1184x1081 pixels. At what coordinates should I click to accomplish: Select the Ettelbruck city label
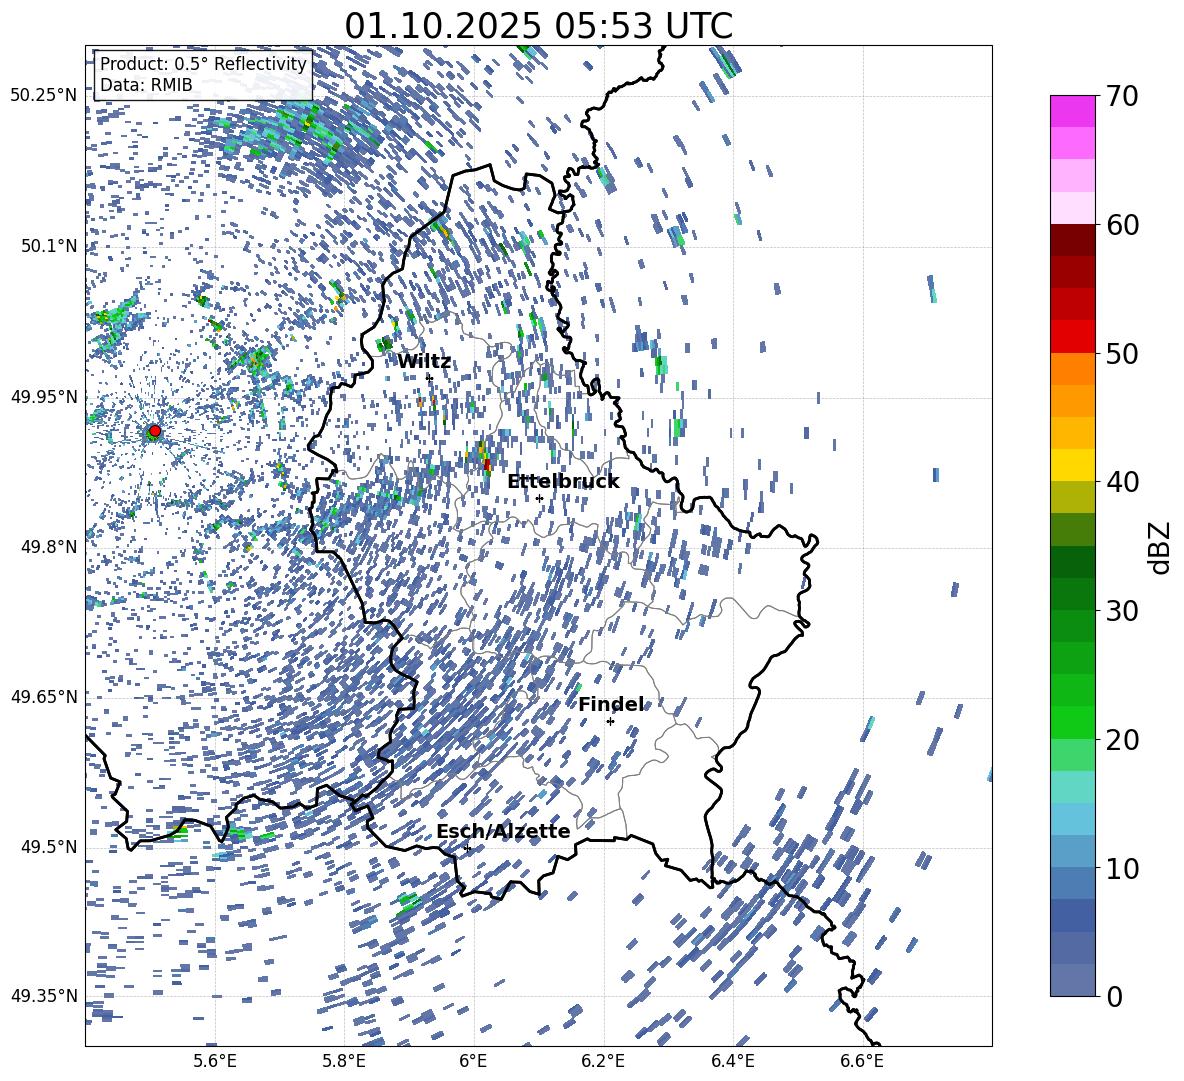point(563,482)
